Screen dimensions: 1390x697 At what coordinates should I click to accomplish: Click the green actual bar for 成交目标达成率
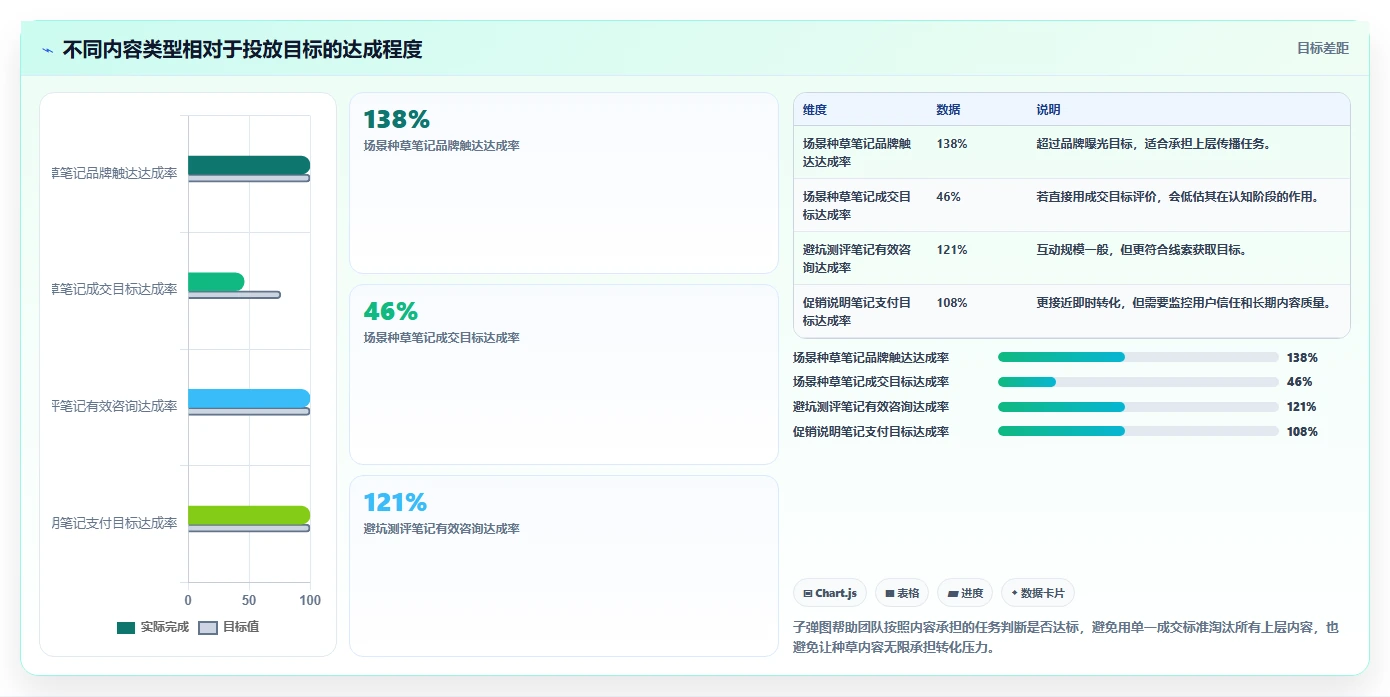pos(216,282)
